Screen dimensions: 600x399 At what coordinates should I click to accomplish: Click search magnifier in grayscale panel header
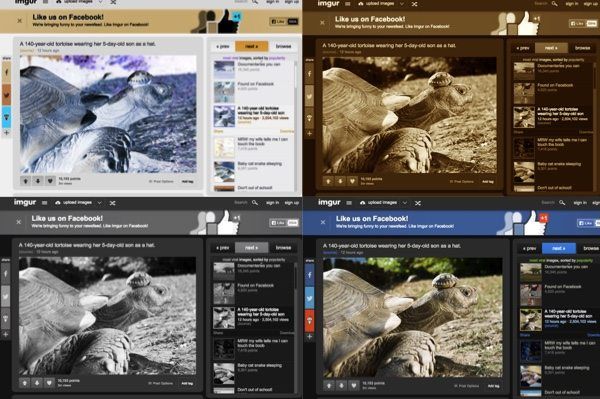click(255, 202)
